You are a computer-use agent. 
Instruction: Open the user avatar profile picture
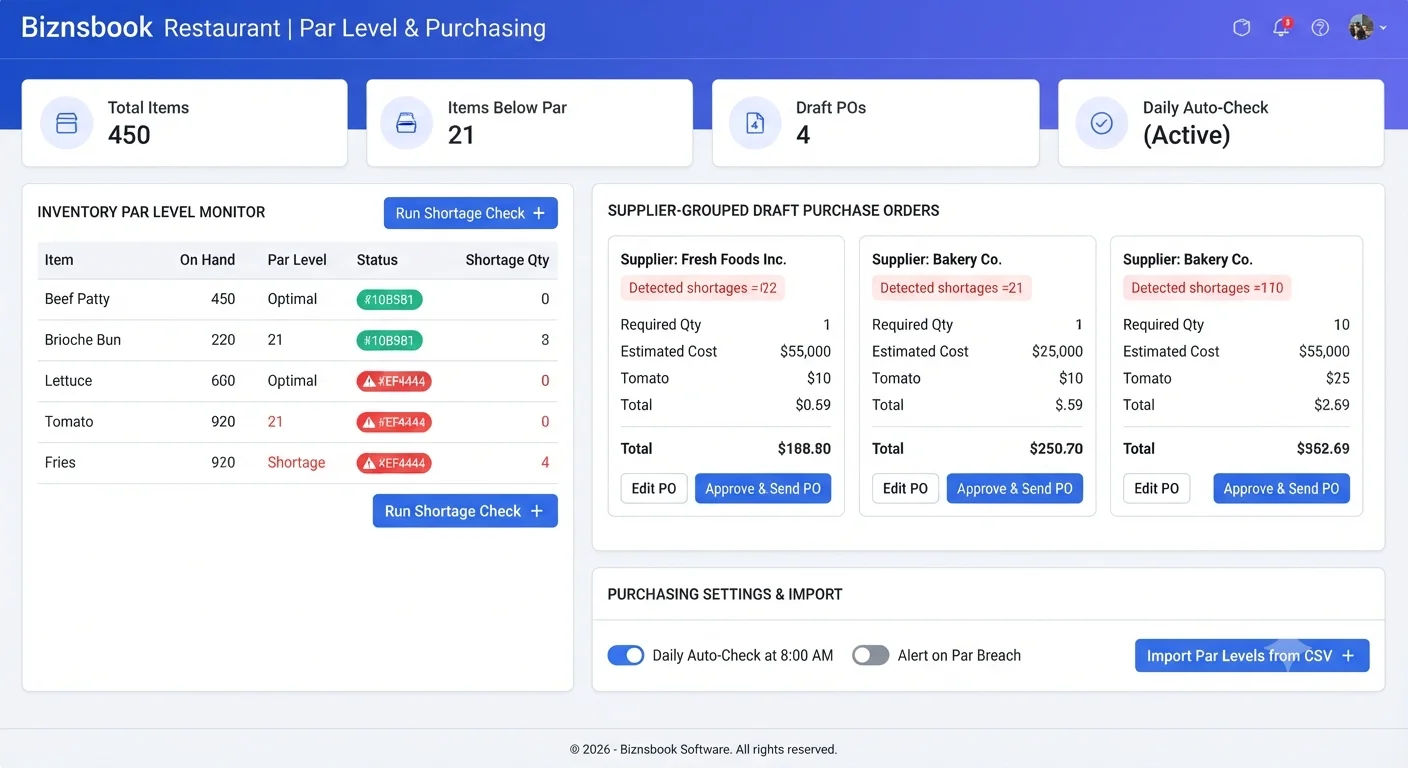tap(1361, 27)
